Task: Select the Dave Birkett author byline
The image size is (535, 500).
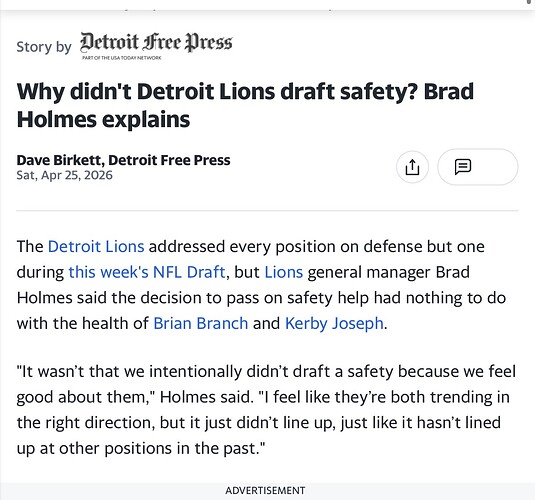Action: tap(123, 160)
